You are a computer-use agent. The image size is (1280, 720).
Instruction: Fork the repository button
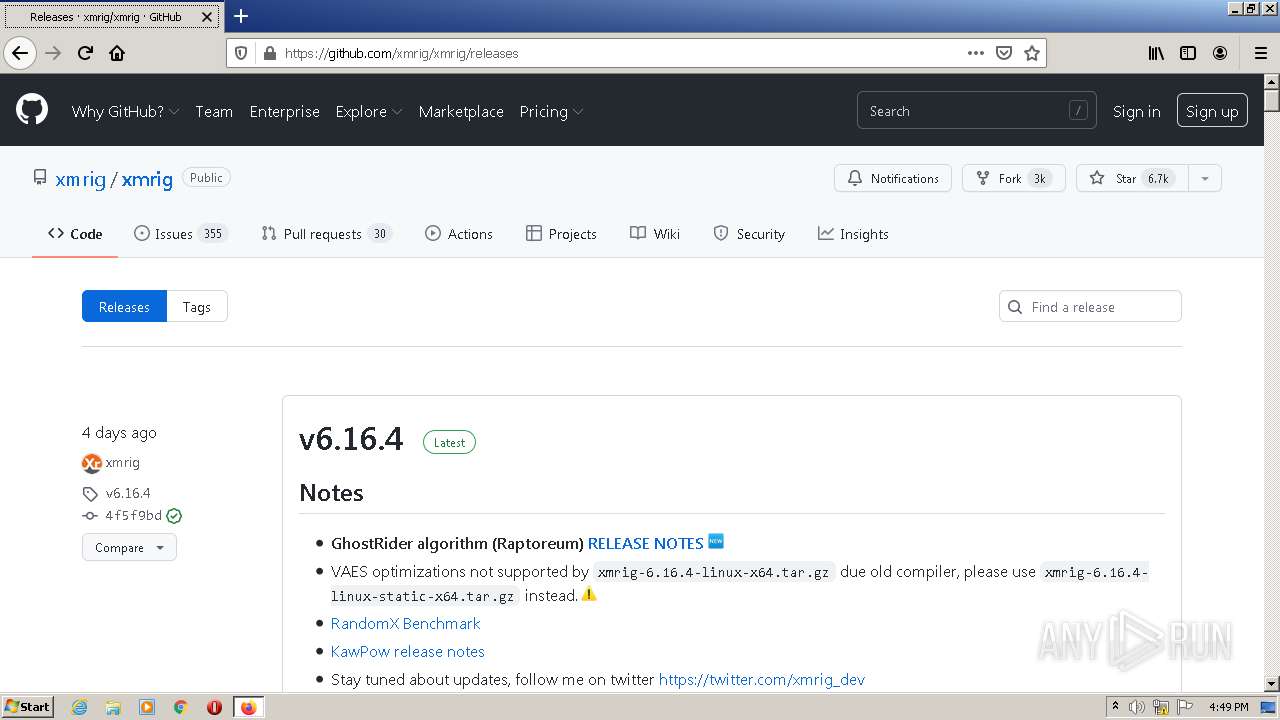[x=1014, y=178]
